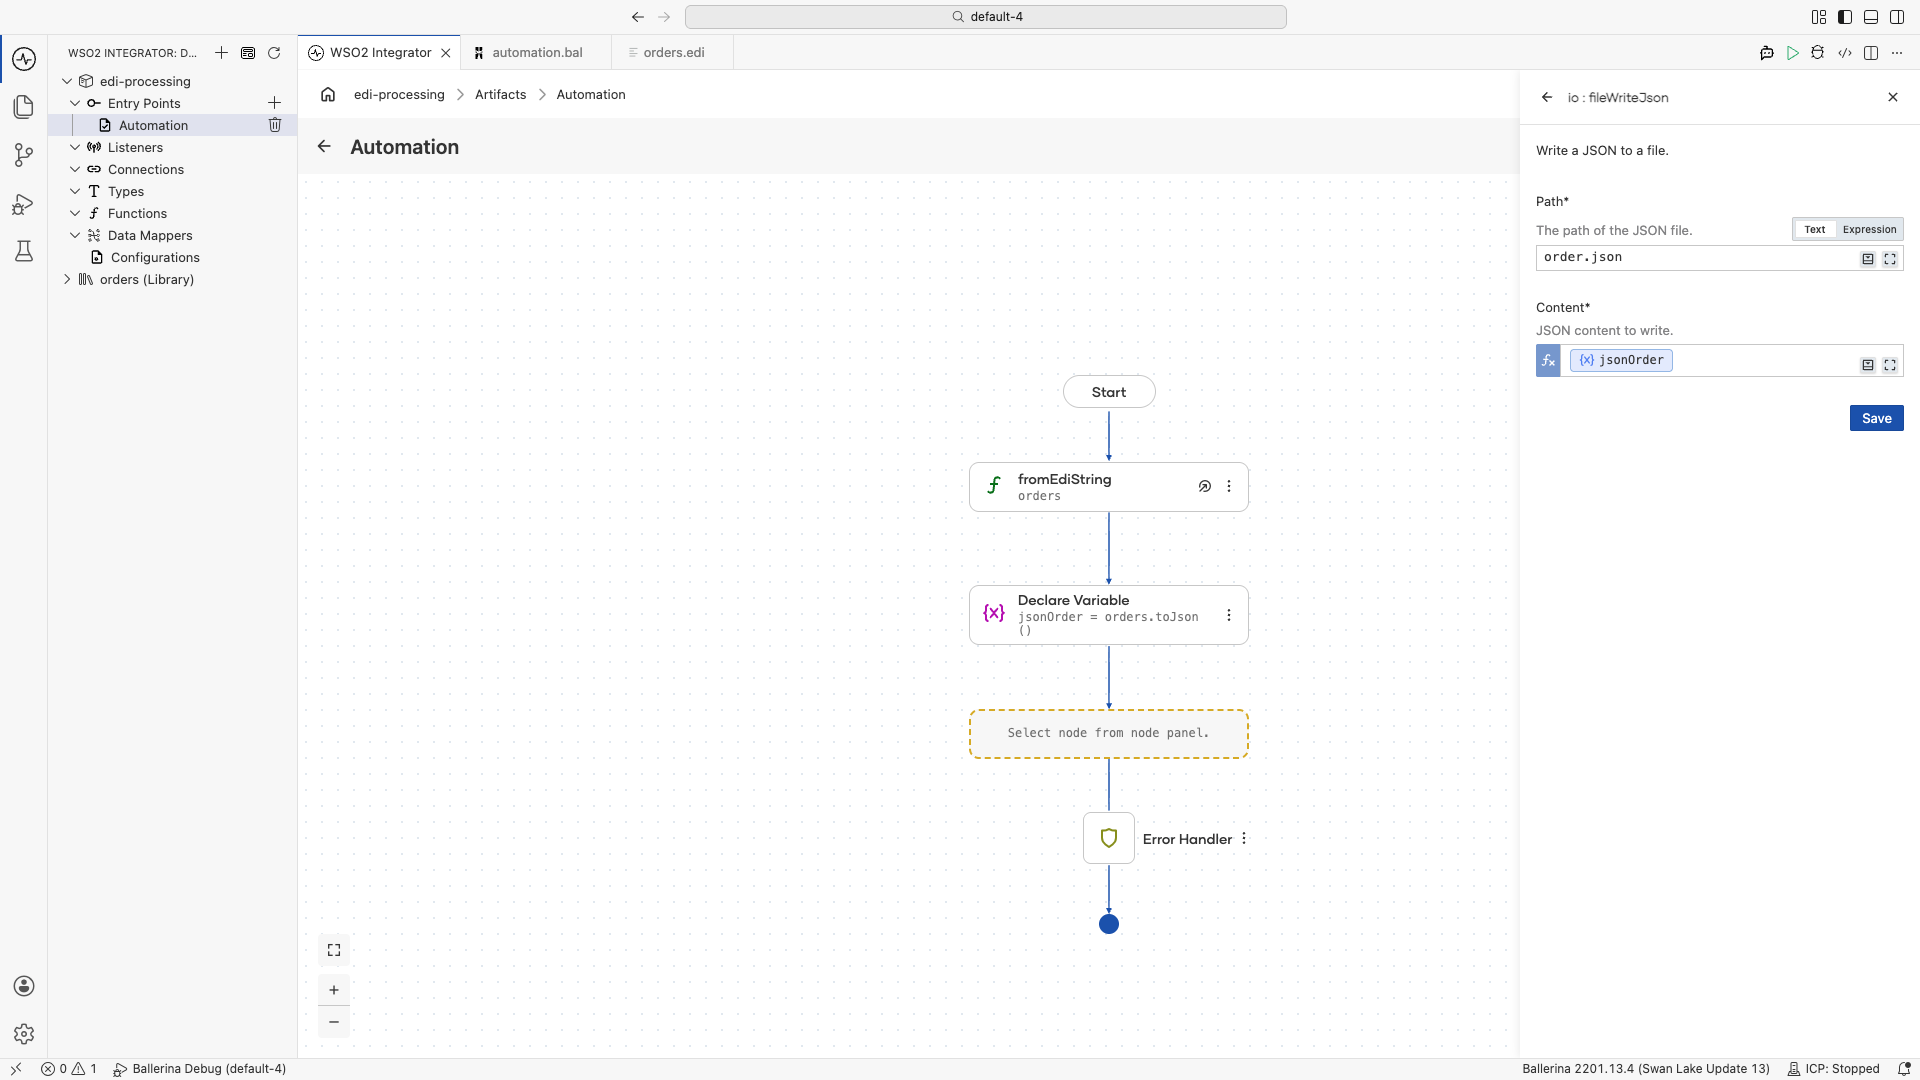Open the fromEdiString node options menu
Viewport: 1920px width, 1080px height.
click(x=1229, y=486)
